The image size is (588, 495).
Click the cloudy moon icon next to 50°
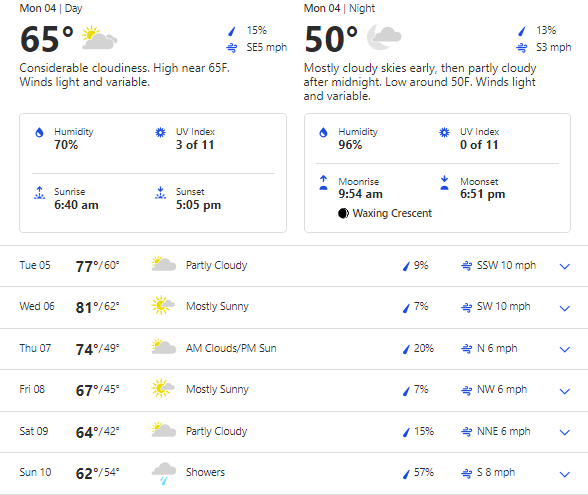(384, 37)
